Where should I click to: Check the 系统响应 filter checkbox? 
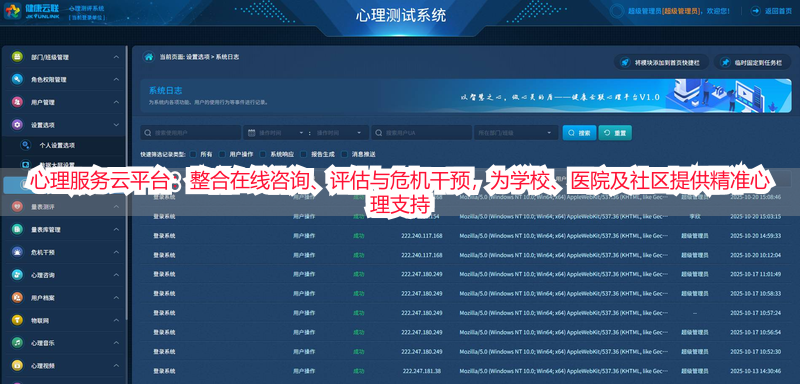(263, 154)
